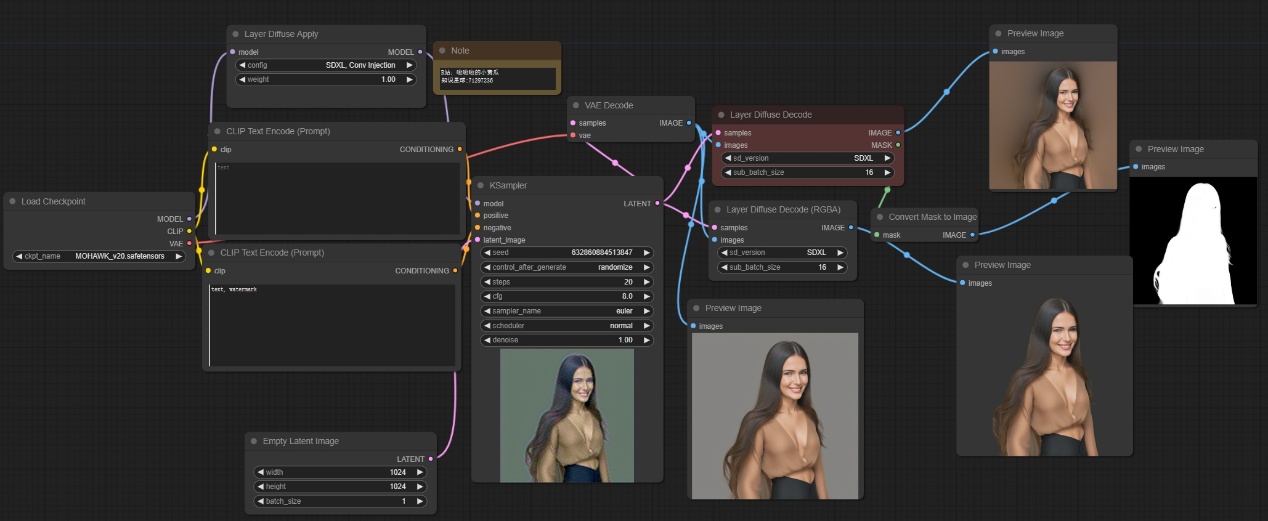Open the ckpt_name checkpoint selector

click(x=100, y=256)
